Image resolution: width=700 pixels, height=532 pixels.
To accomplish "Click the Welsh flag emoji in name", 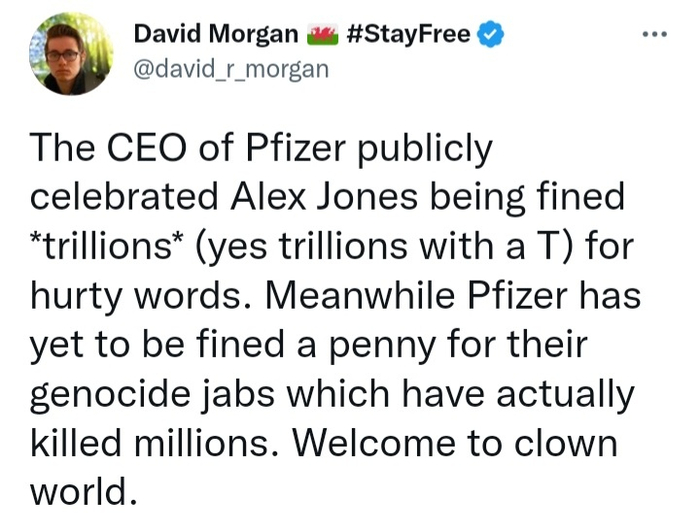I will pos(322,35).
